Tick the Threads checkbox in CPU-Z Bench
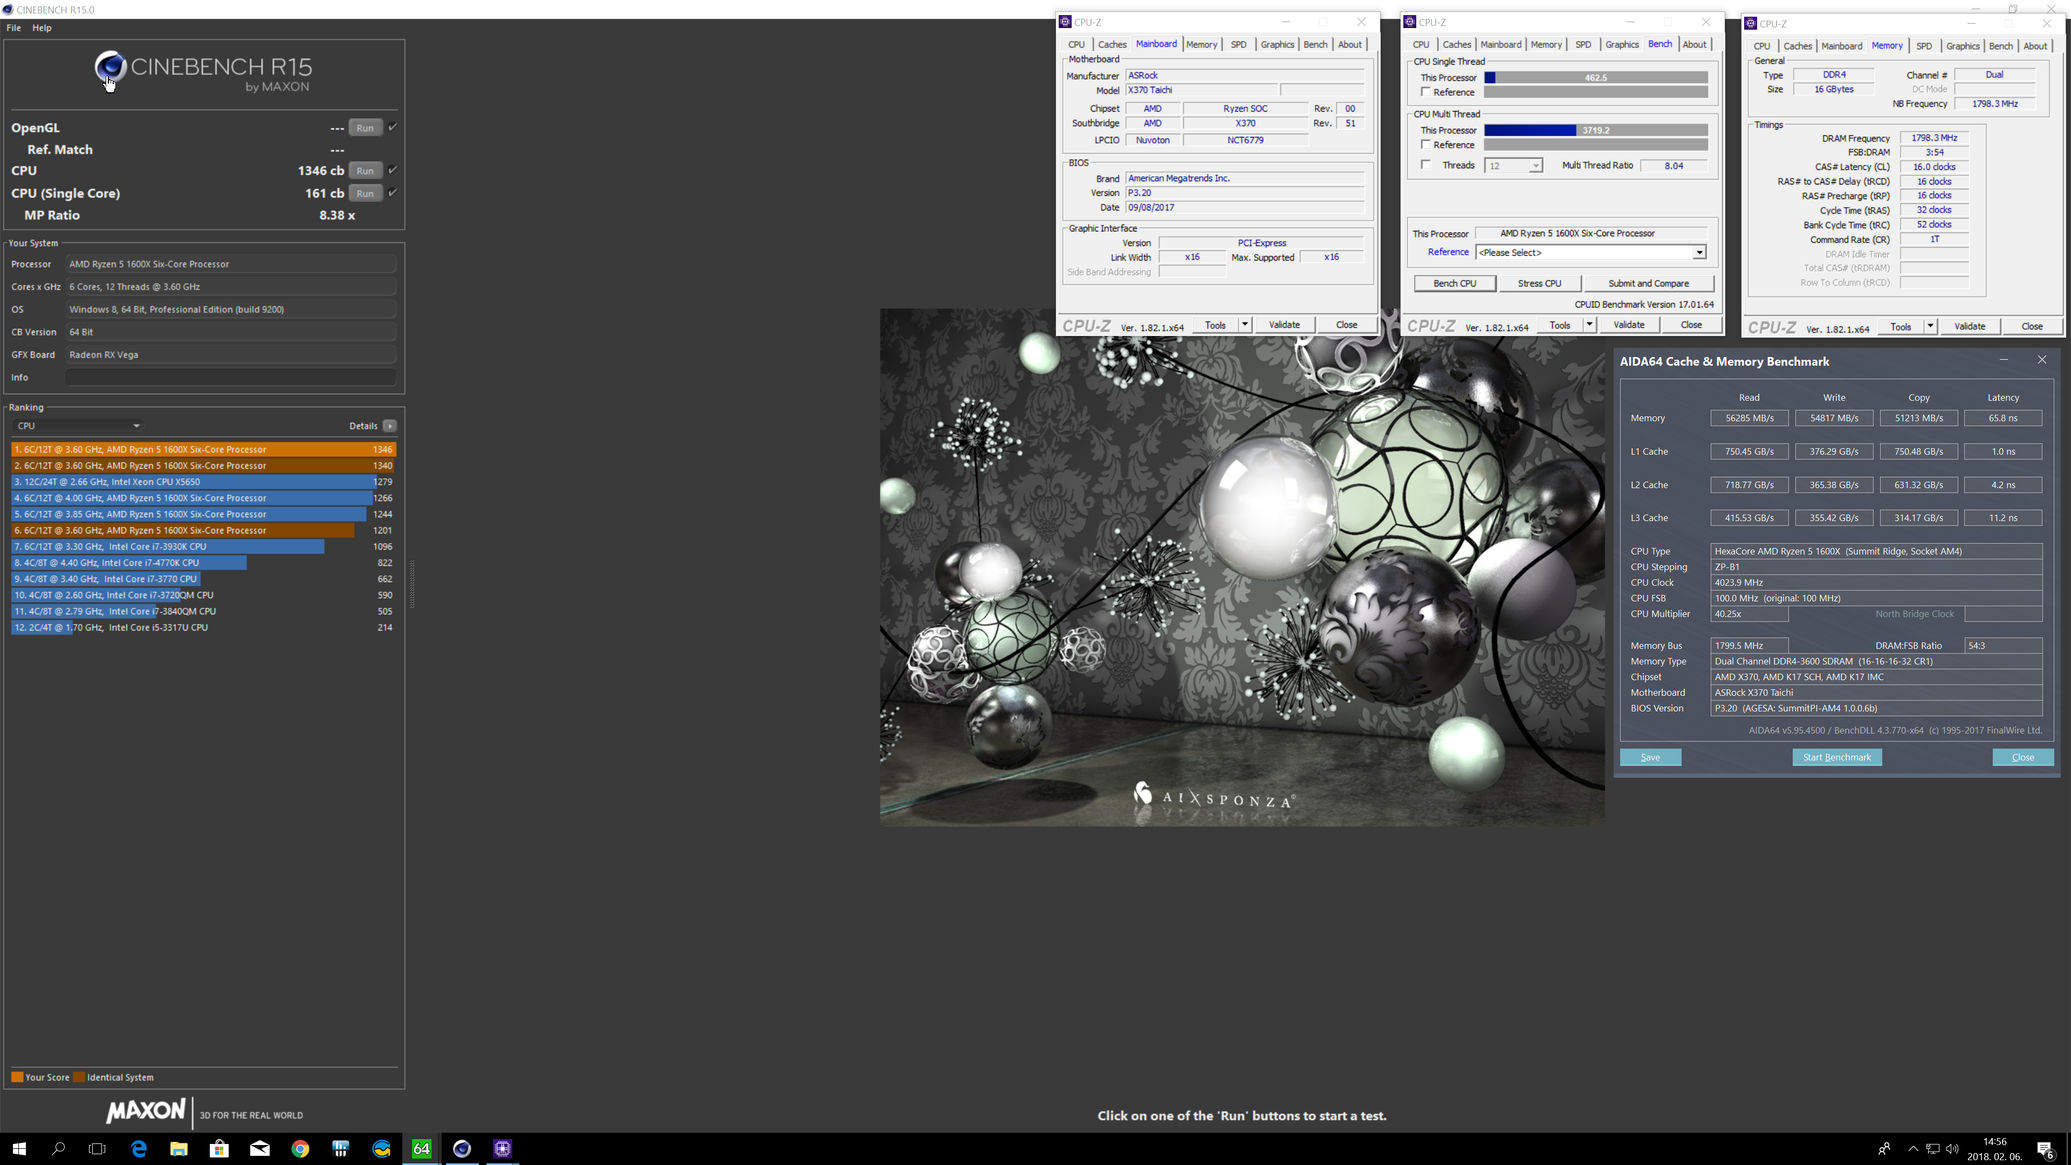 pyautogui.click(x=1426, y=165)
